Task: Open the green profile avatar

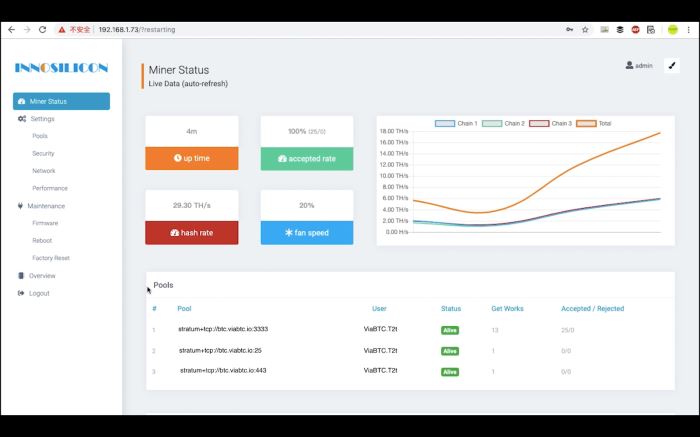Action: [672, 29]
